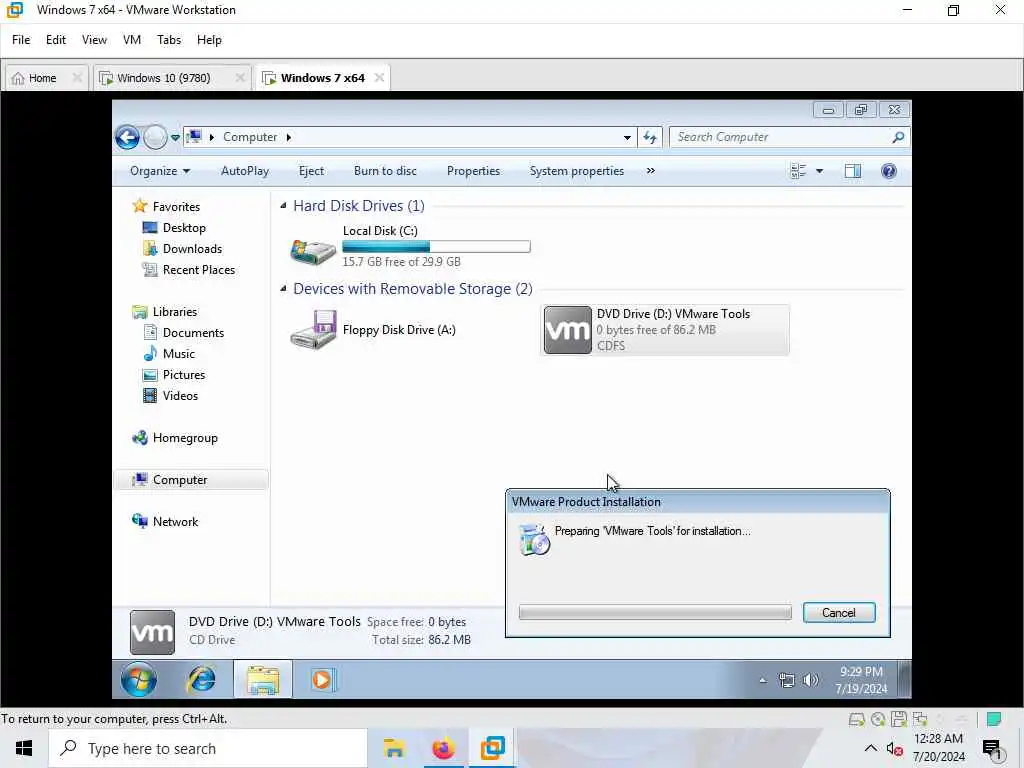Open the Tabs menu
This screenshot has height=768, width=1024.
[x=168, y=40]
